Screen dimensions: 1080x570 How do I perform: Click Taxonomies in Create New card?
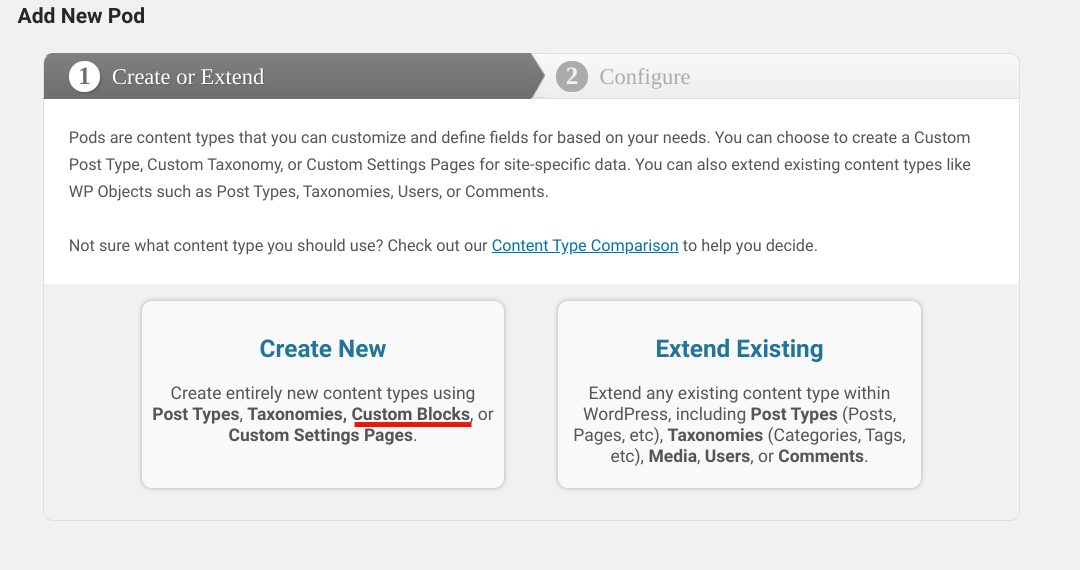click(x=295, y=414)
